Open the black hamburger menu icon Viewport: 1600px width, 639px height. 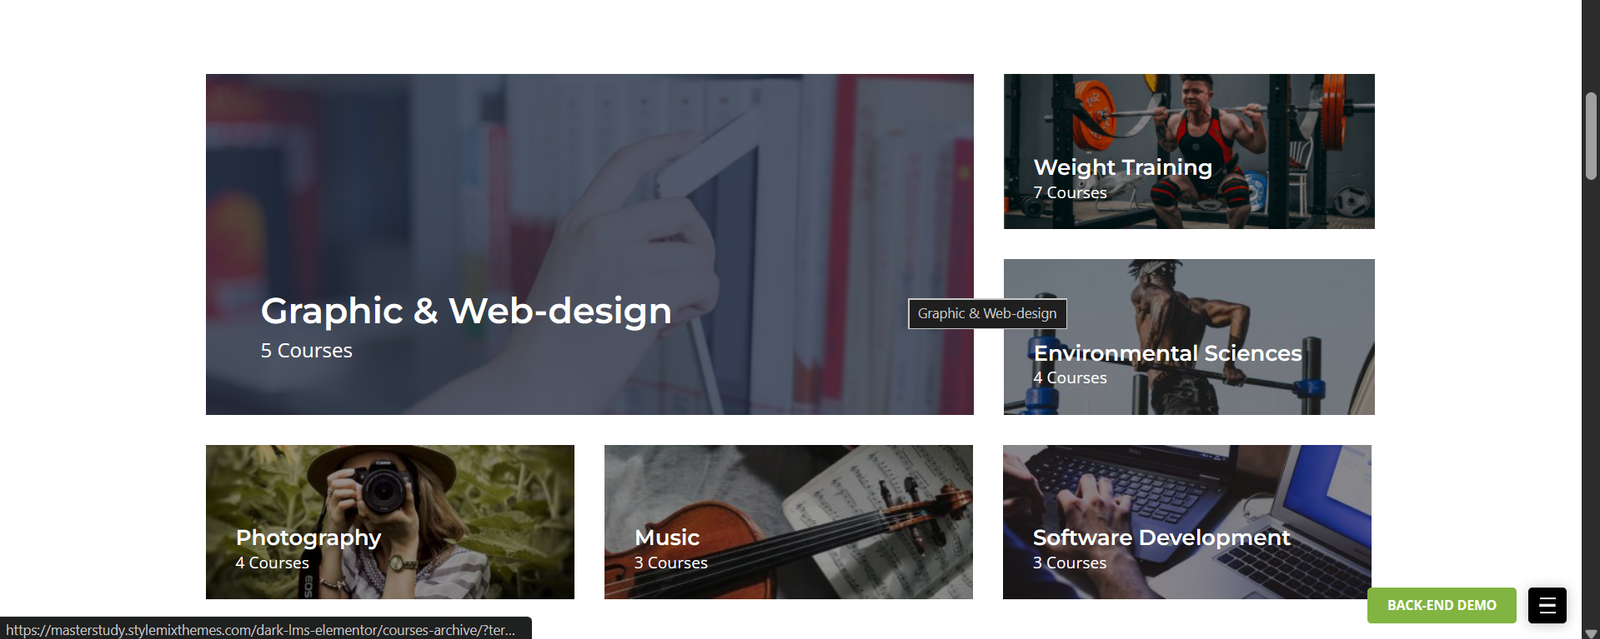tap(1547, 605)
